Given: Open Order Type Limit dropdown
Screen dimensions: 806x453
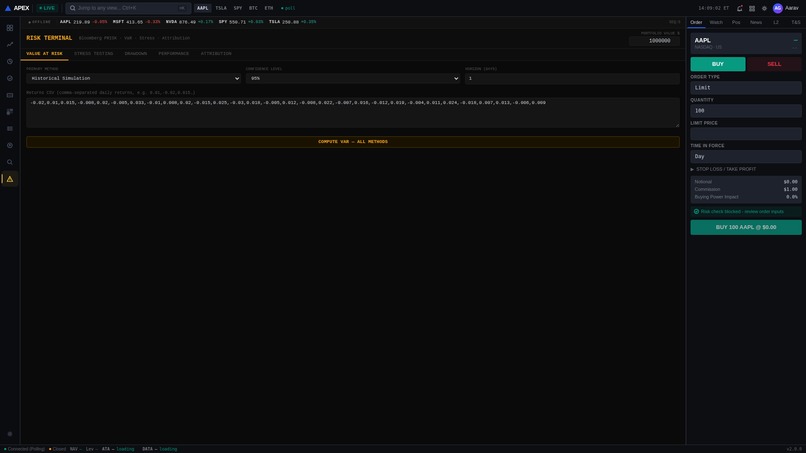Looking at the screenshot, I should tap(746, 87).
